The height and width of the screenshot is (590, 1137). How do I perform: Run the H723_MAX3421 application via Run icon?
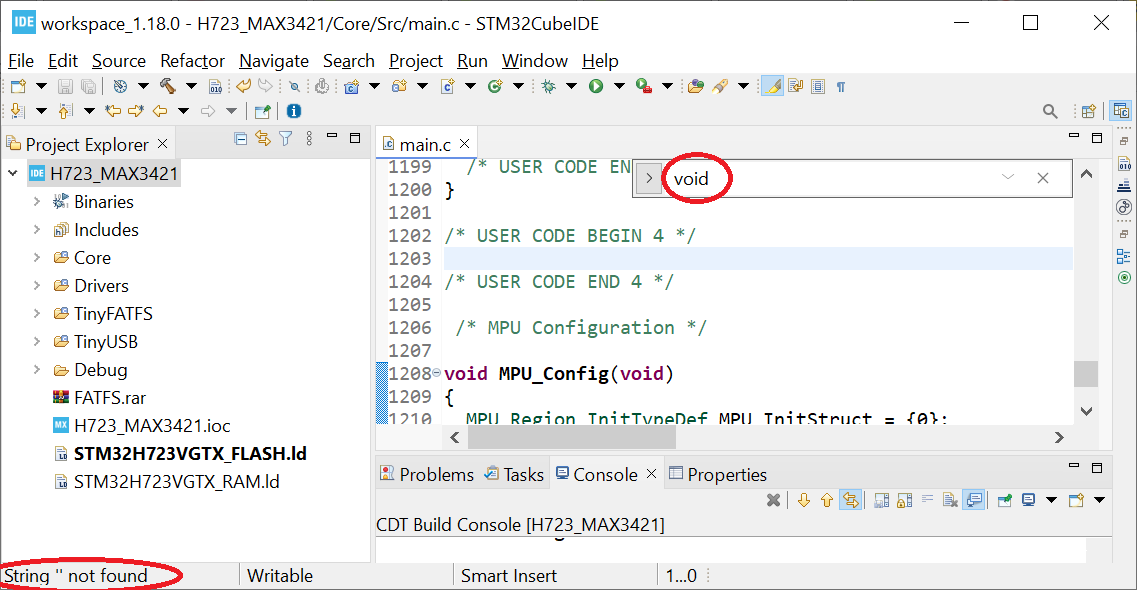click(593, 86)
